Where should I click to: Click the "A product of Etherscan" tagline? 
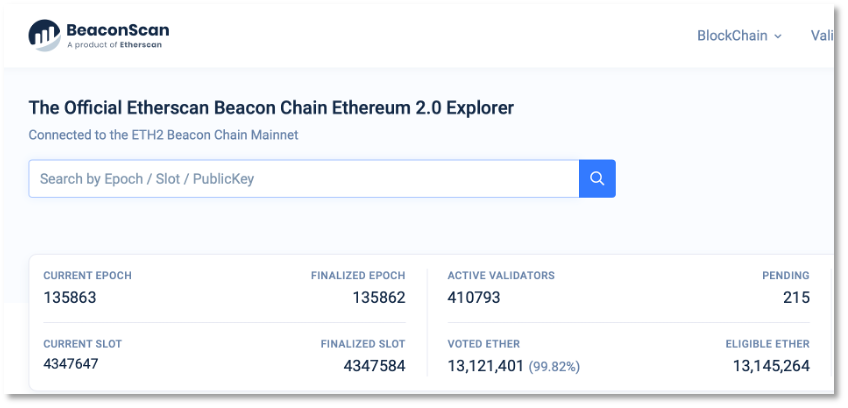coord(115,45)
